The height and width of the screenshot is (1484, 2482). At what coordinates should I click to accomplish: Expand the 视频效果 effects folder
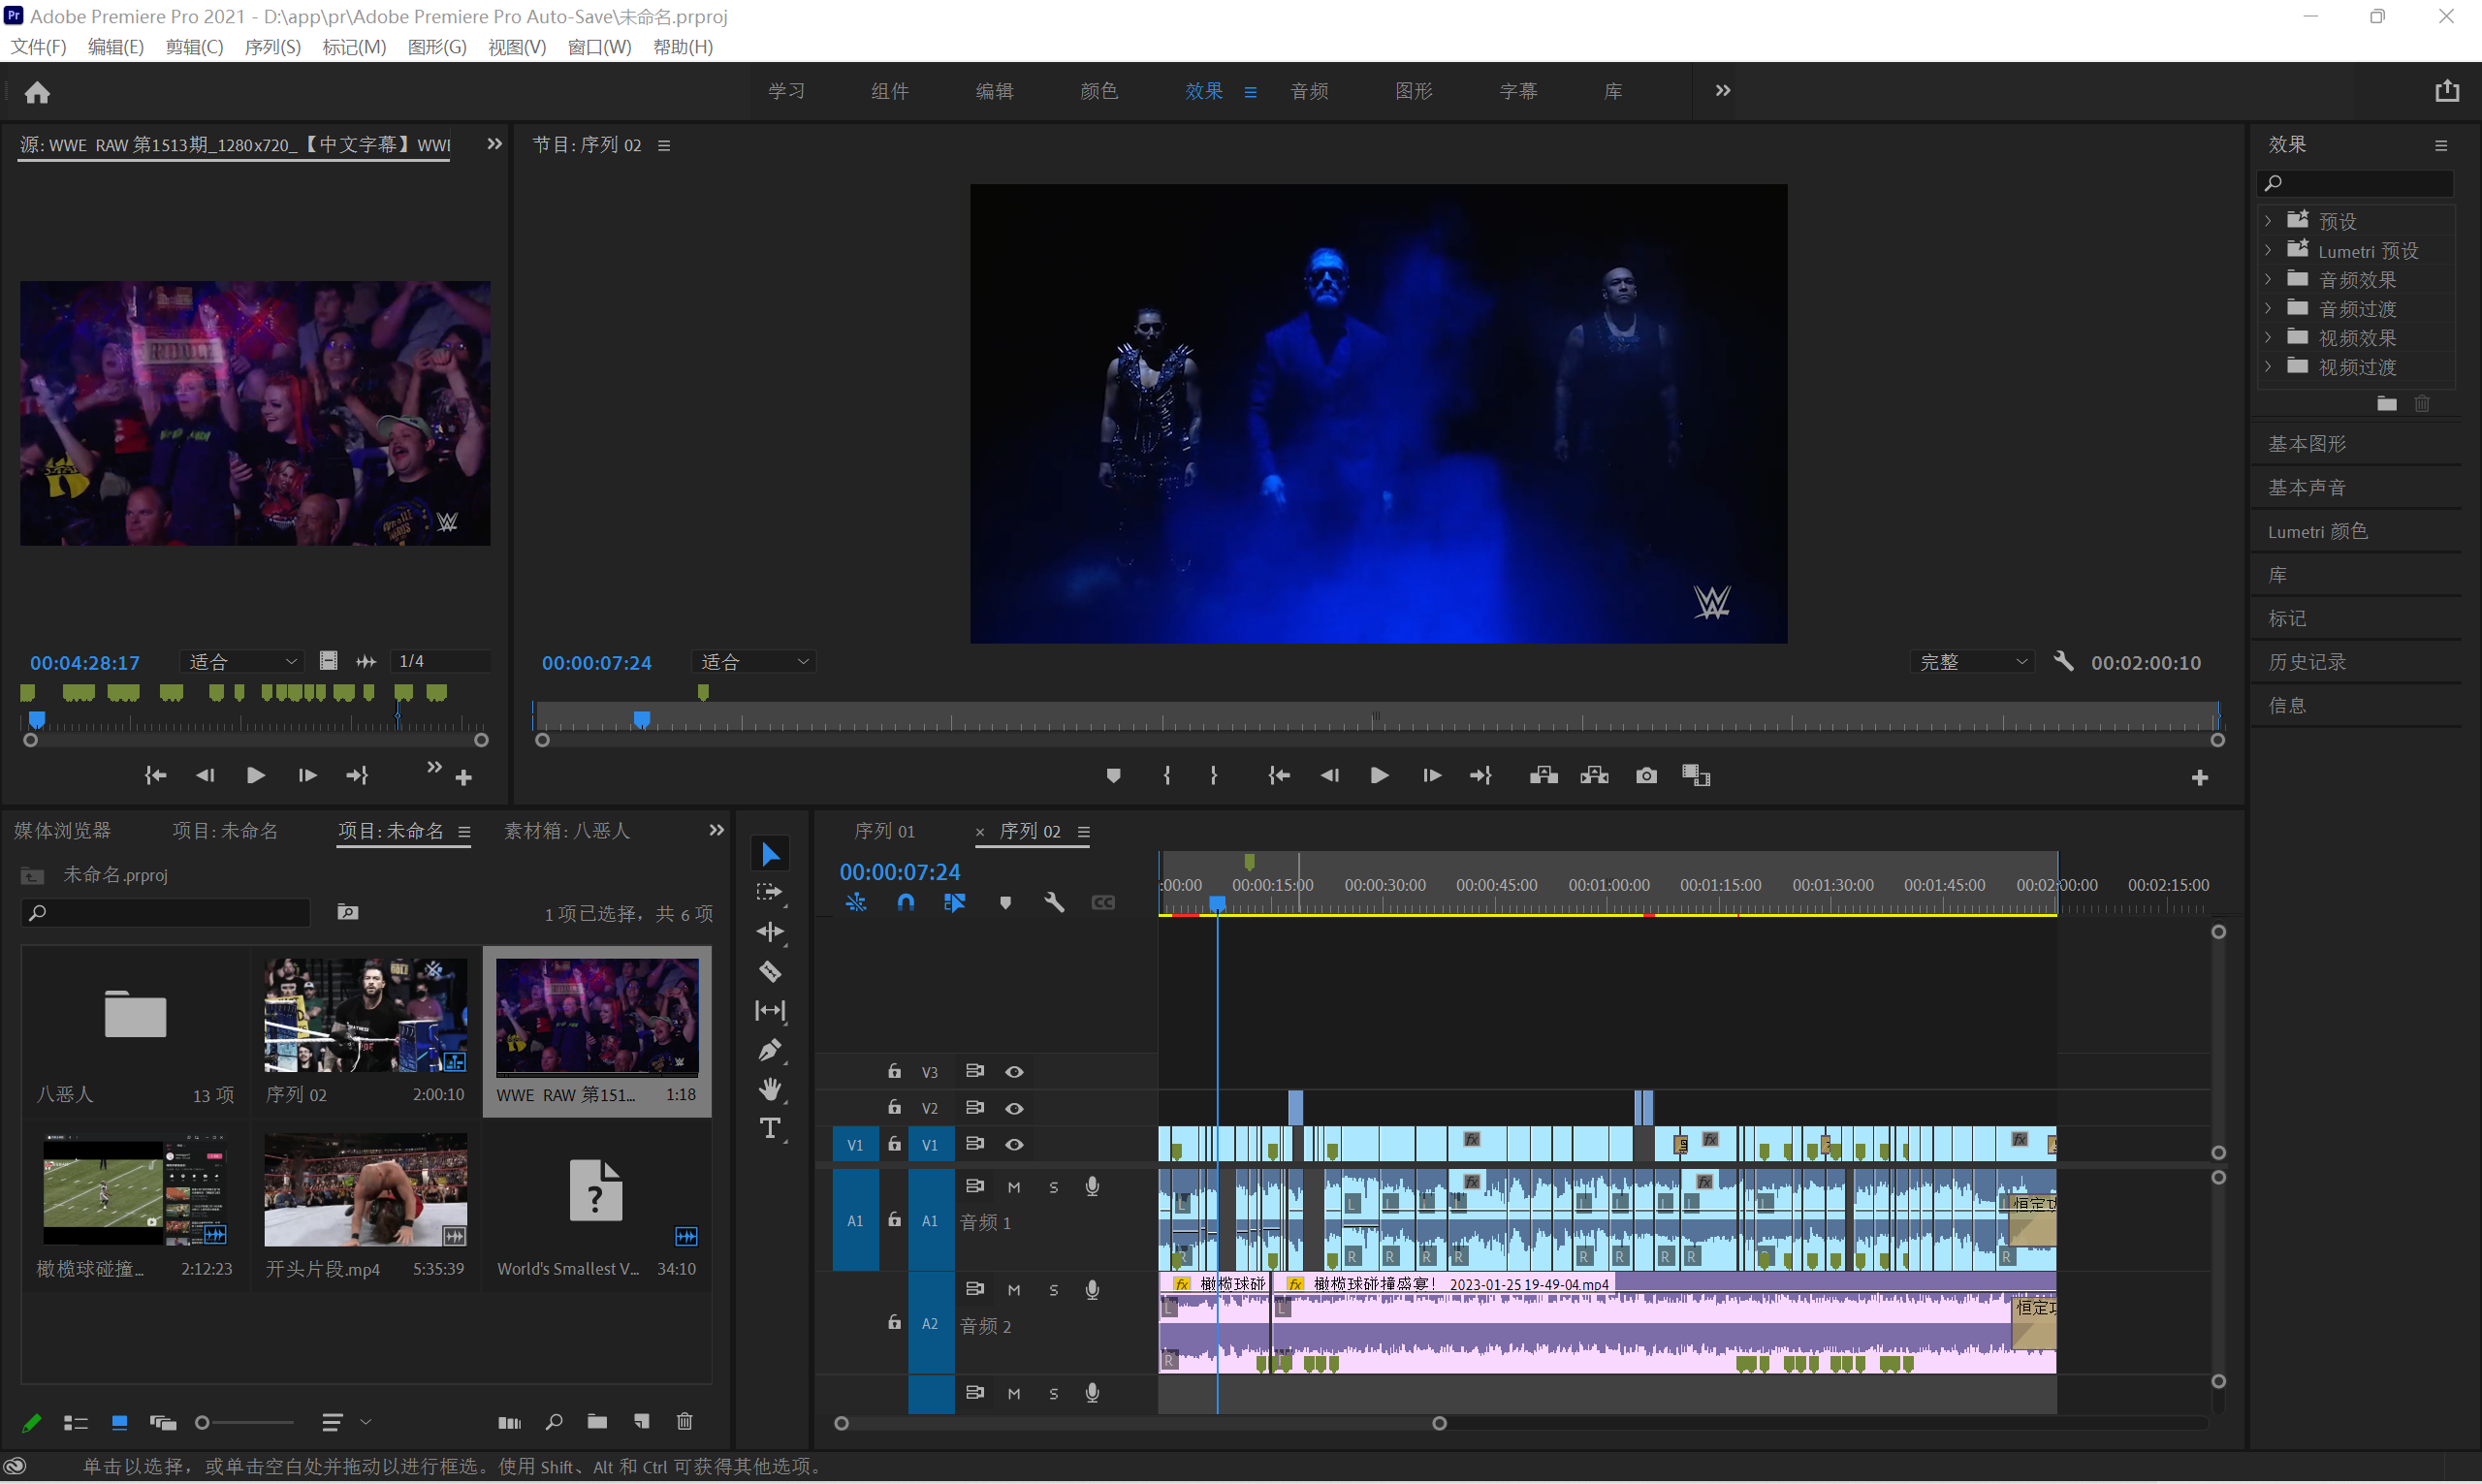[2268, 338]
